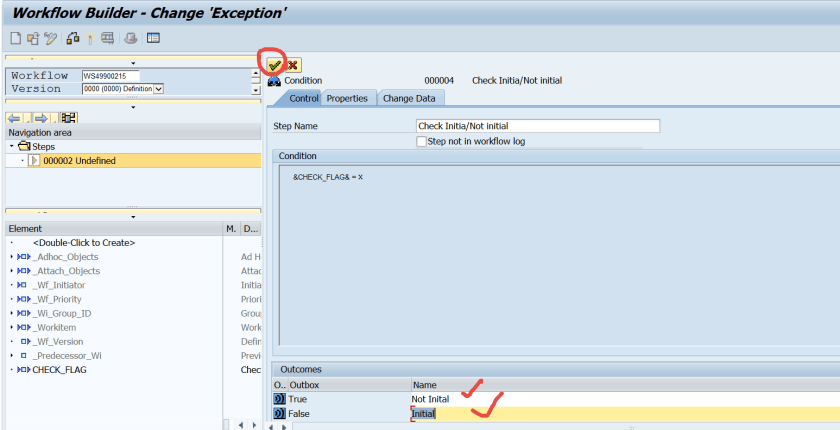Click the workflow overview graphic icon
The image size is (840, 430).
[69, 118]
